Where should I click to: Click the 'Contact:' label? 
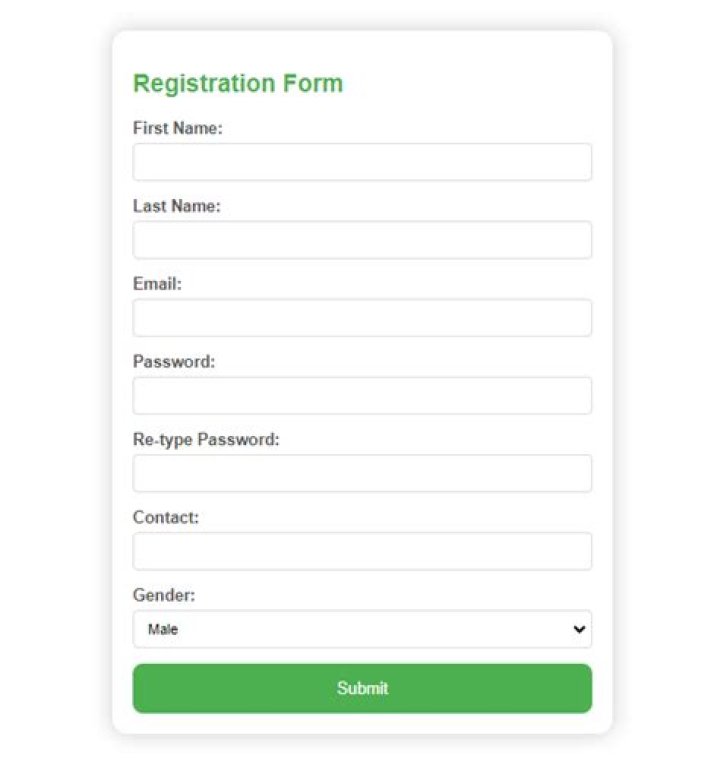(166, 518)
